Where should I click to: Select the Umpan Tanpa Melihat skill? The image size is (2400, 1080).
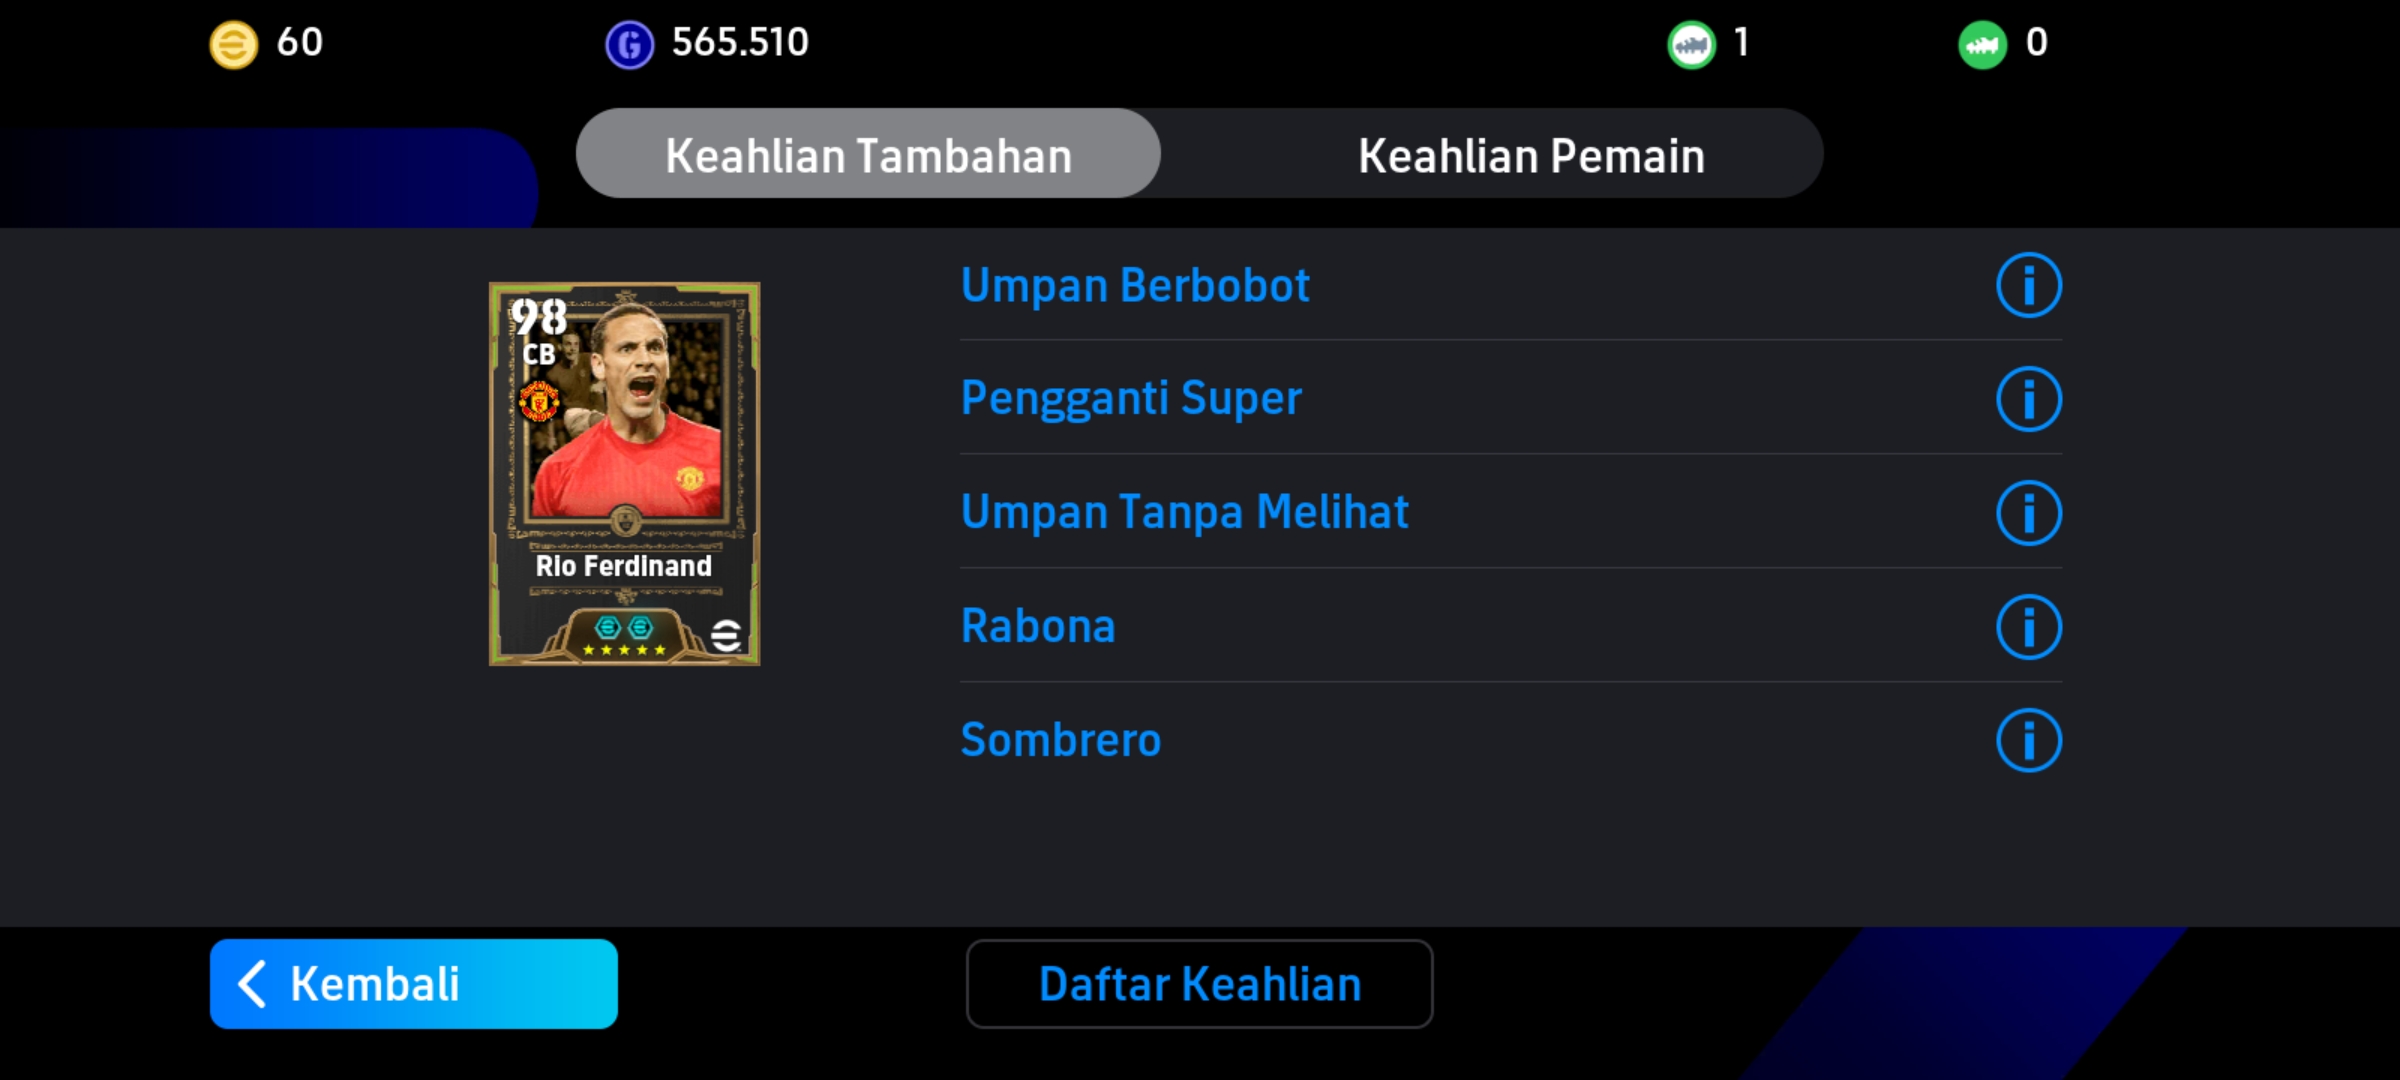click(x=1184, y=512)
